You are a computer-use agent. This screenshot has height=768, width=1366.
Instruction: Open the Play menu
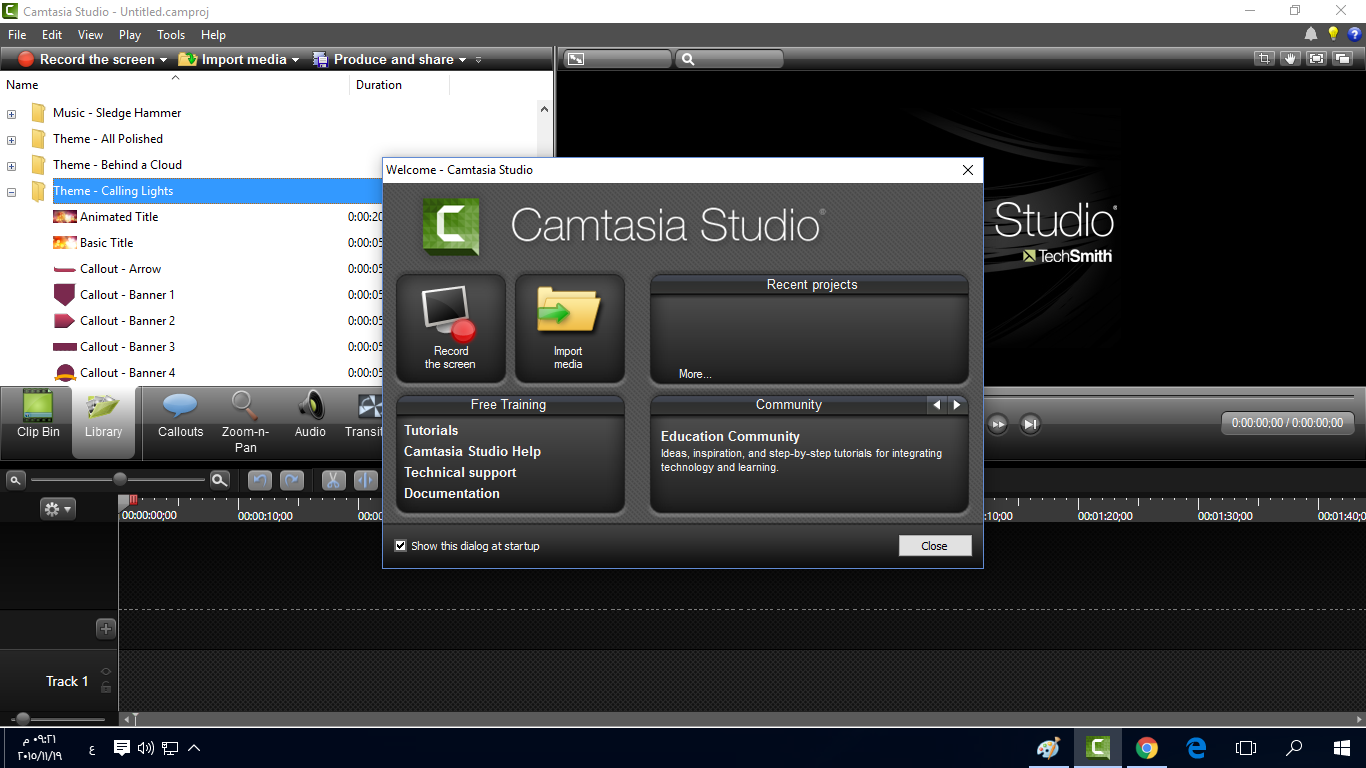point(130,35)
